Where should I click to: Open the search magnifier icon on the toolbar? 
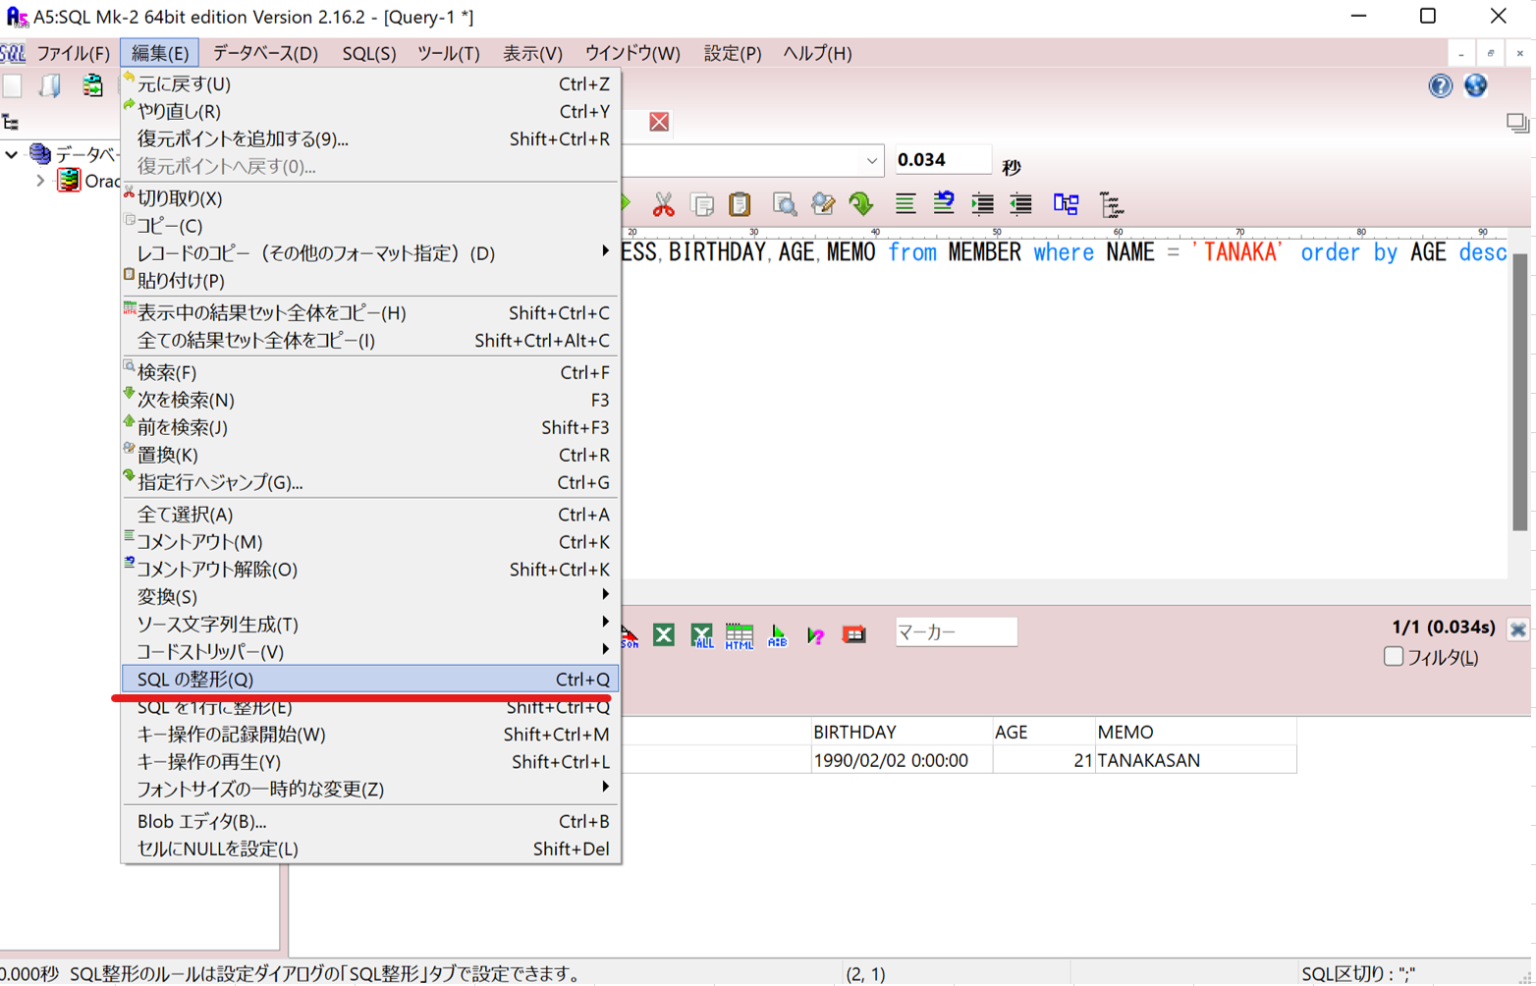785,203
